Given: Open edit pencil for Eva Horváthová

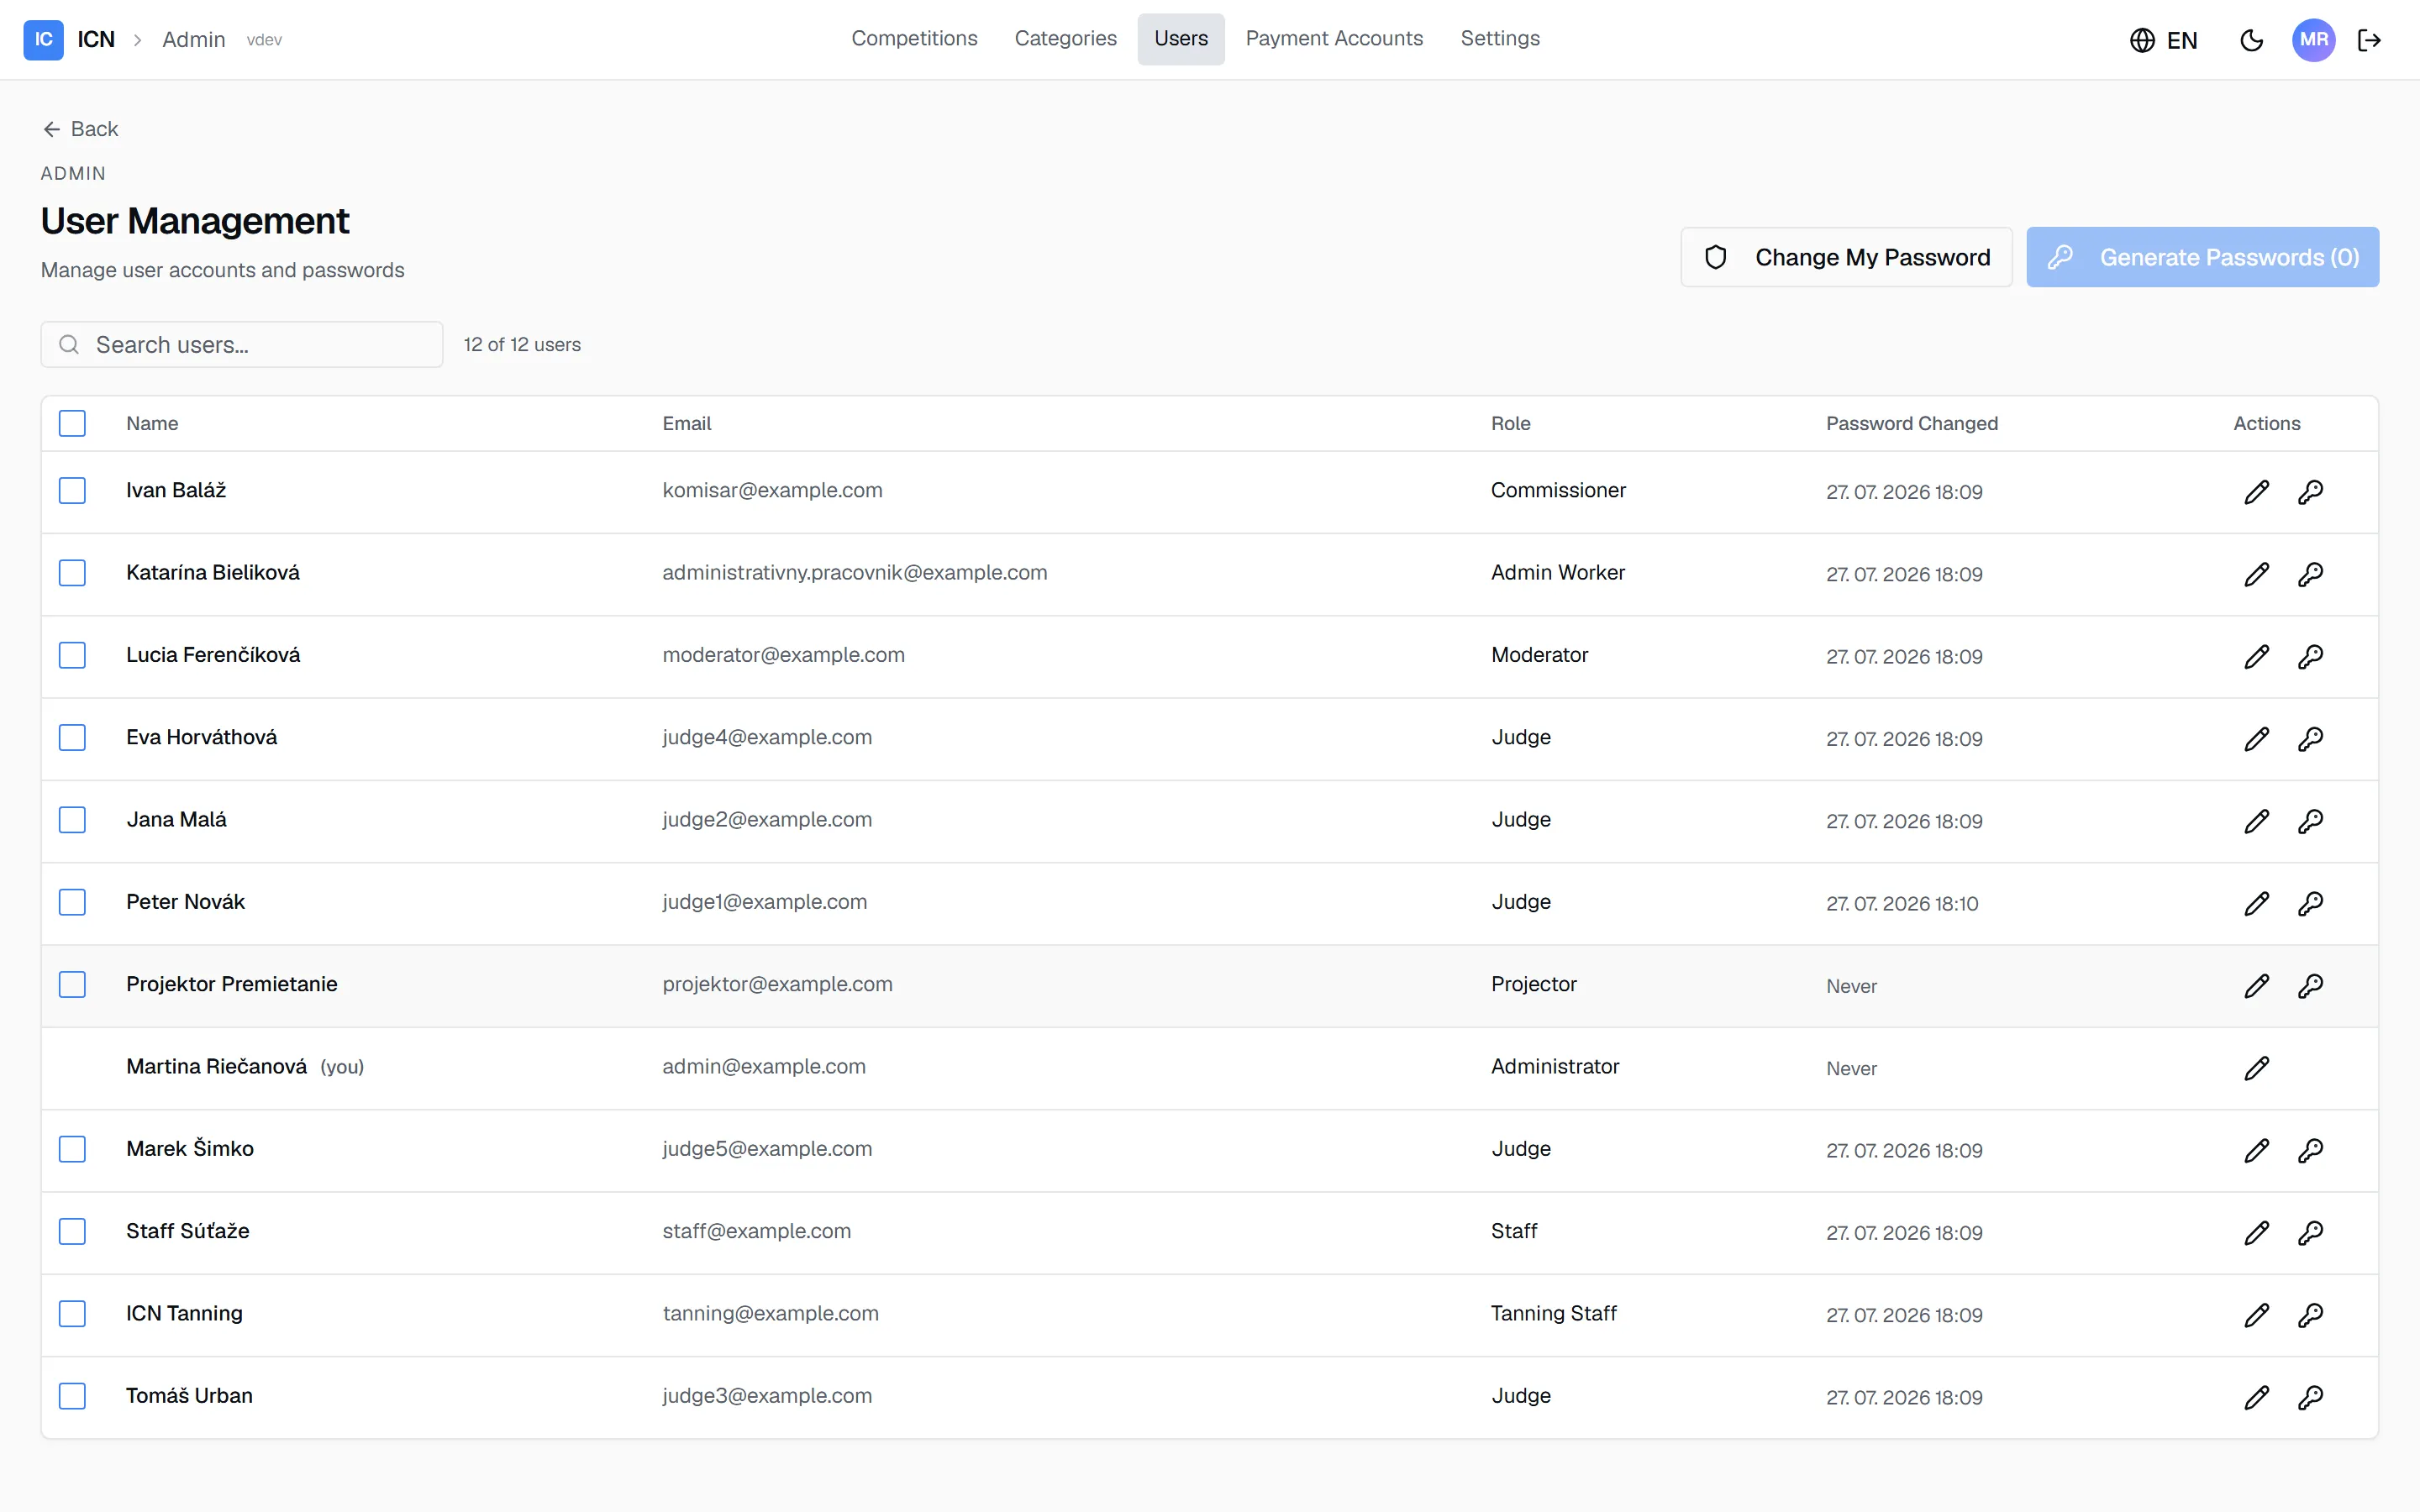Looking at the screenshot, I should (2256, 739).
